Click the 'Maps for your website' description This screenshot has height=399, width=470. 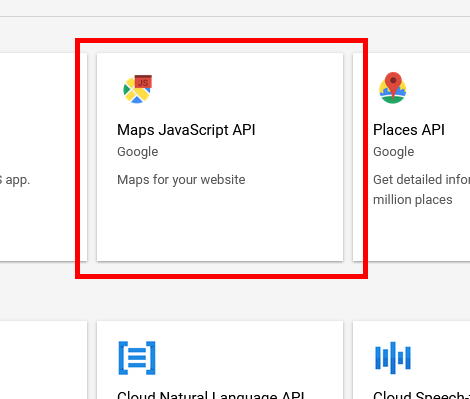pos(181,180)
